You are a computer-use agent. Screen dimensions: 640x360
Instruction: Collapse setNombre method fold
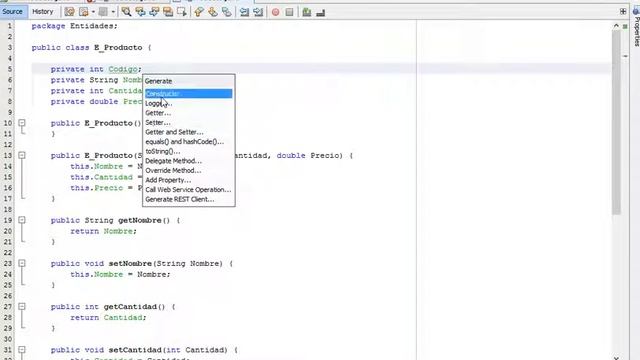(x=22, y=263)
